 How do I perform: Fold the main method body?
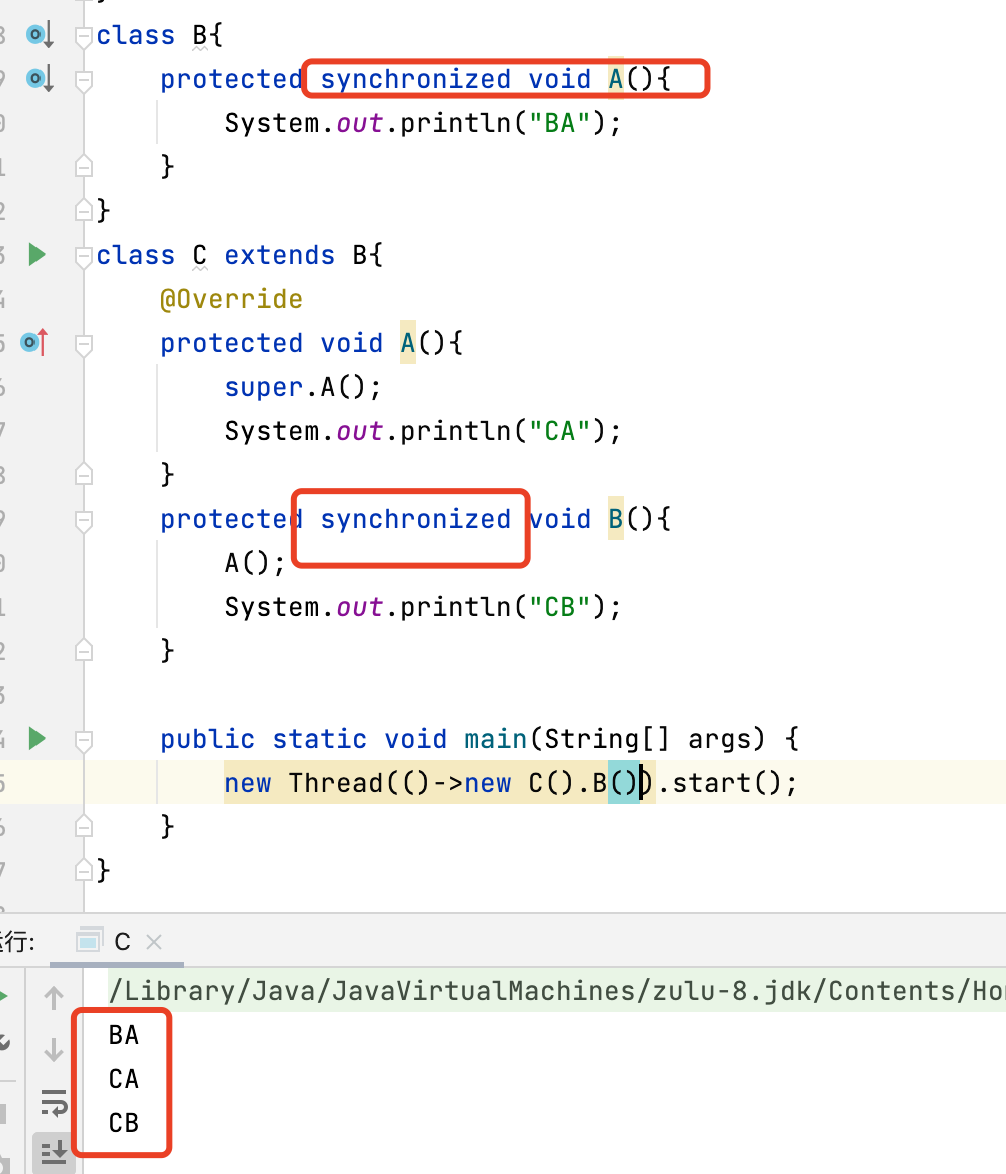(84, 740)
